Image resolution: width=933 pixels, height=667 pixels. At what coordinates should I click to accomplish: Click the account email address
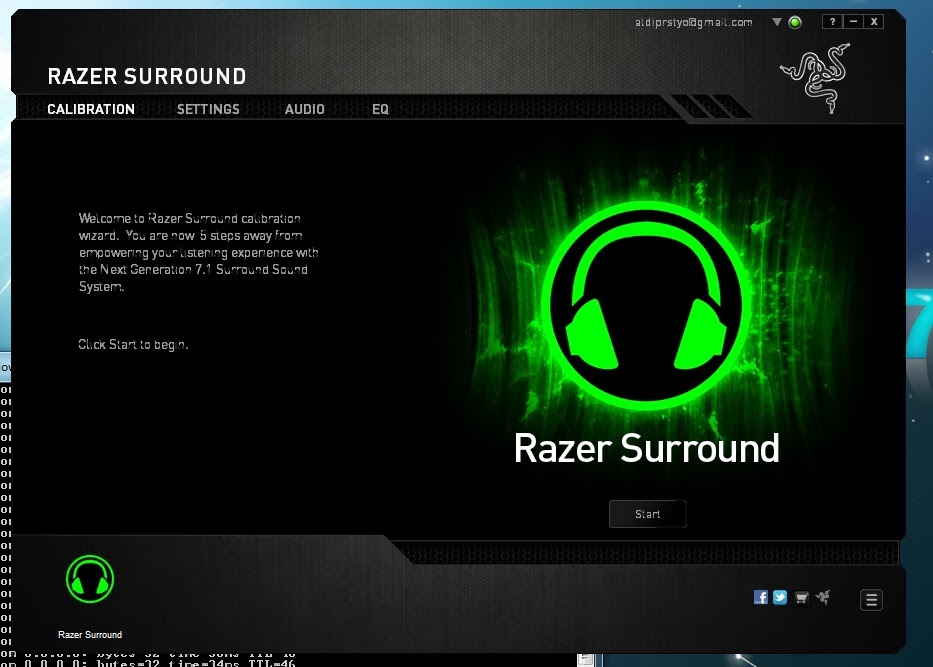click(694, 23)
